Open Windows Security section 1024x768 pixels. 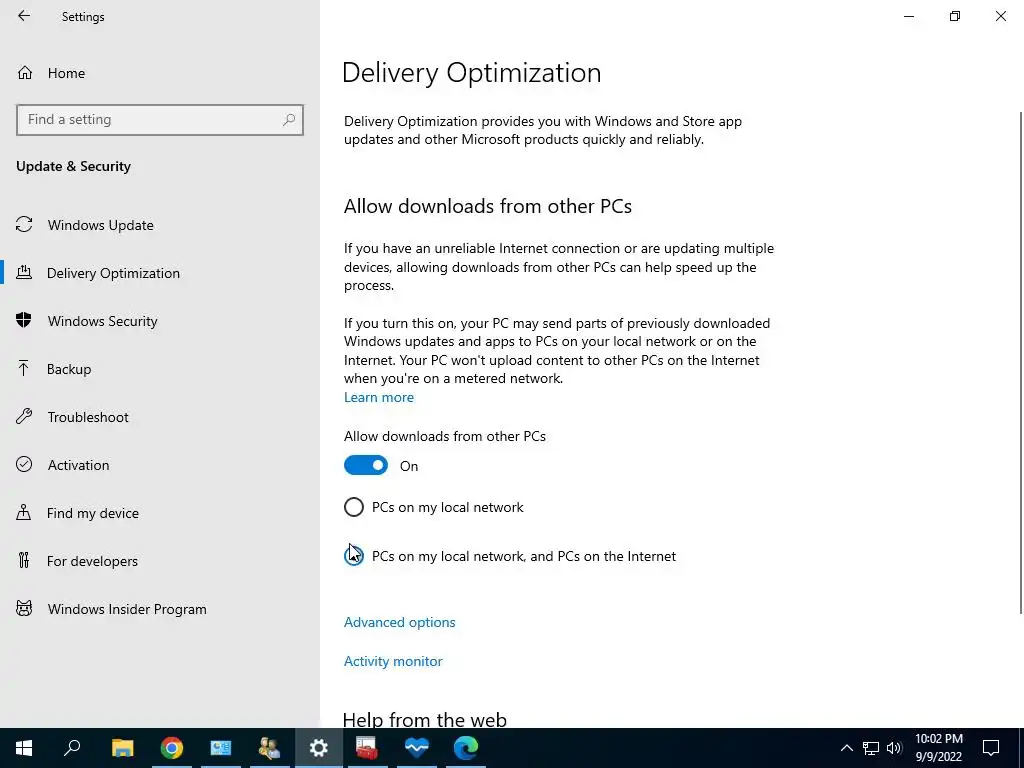103,321
